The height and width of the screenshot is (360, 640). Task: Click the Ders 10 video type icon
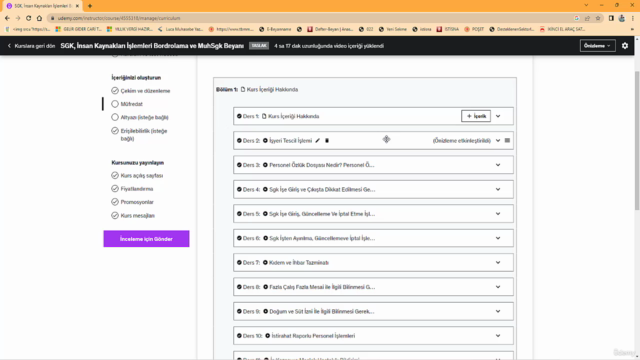tap(268, 336)
